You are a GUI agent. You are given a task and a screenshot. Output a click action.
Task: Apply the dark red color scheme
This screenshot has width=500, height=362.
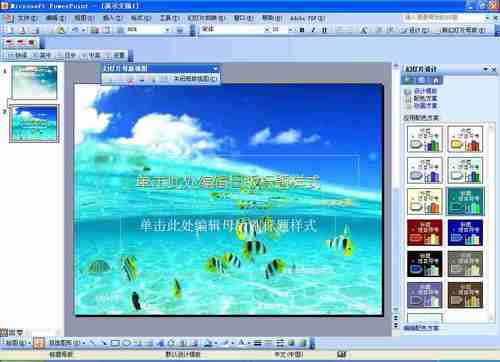point(425,232)
